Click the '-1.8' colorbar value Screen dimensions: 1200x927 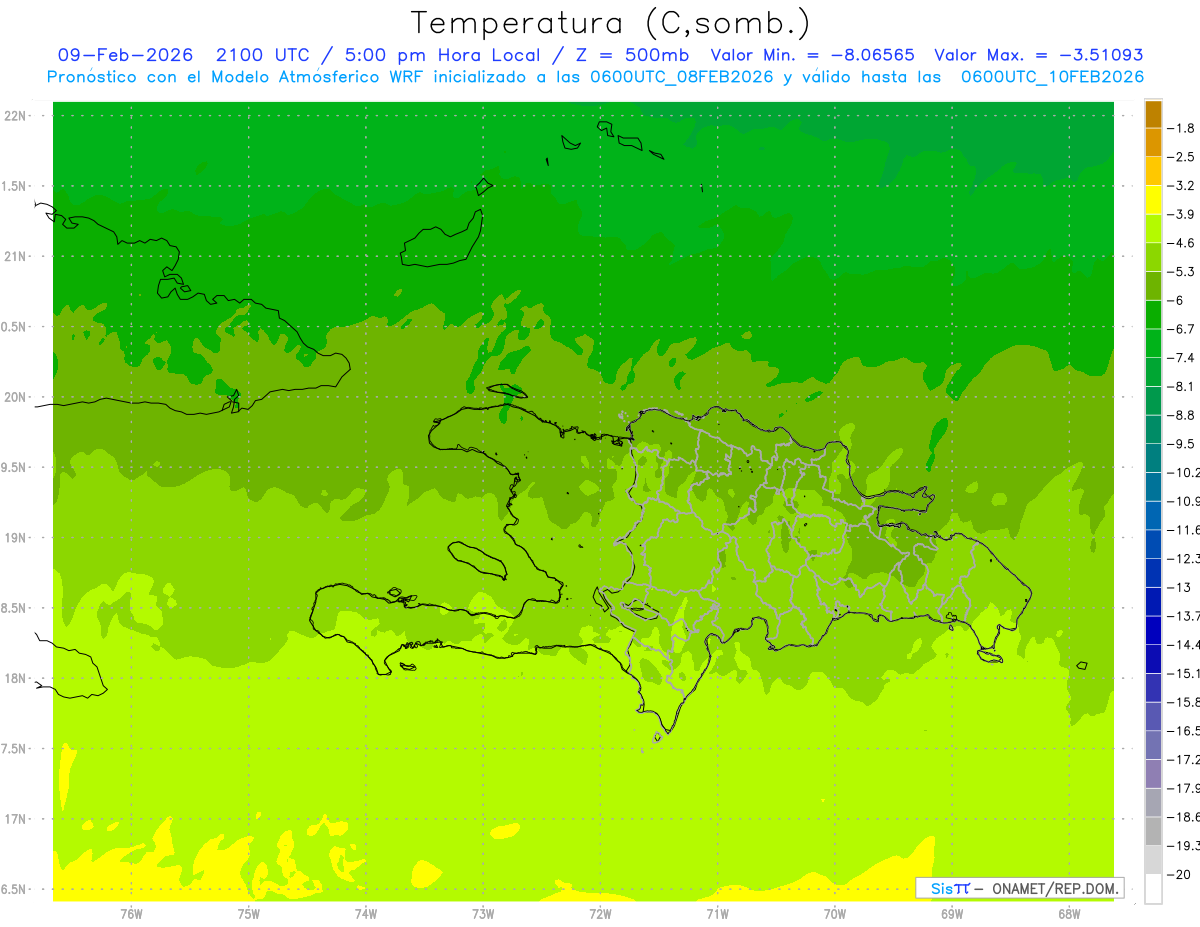(x=1182, y=128)
